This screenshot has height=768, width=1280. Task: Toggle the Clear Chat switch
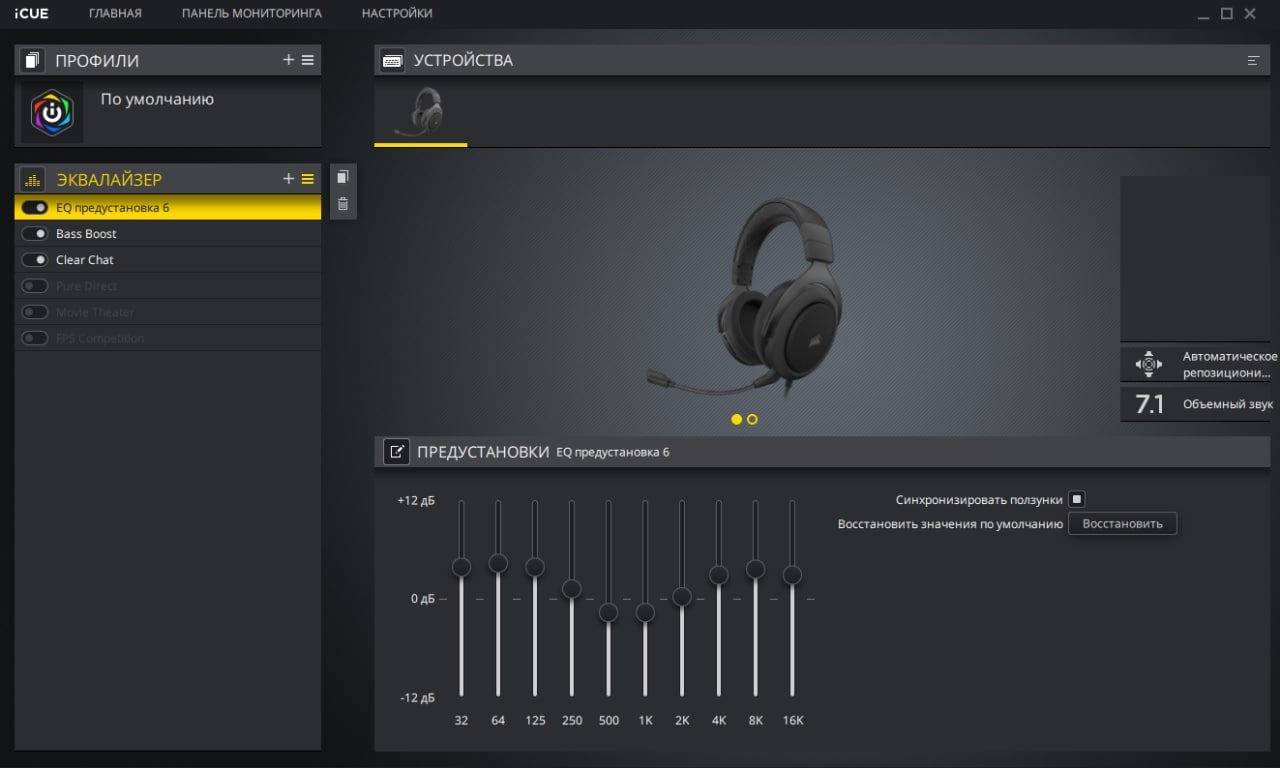point(35,260)
